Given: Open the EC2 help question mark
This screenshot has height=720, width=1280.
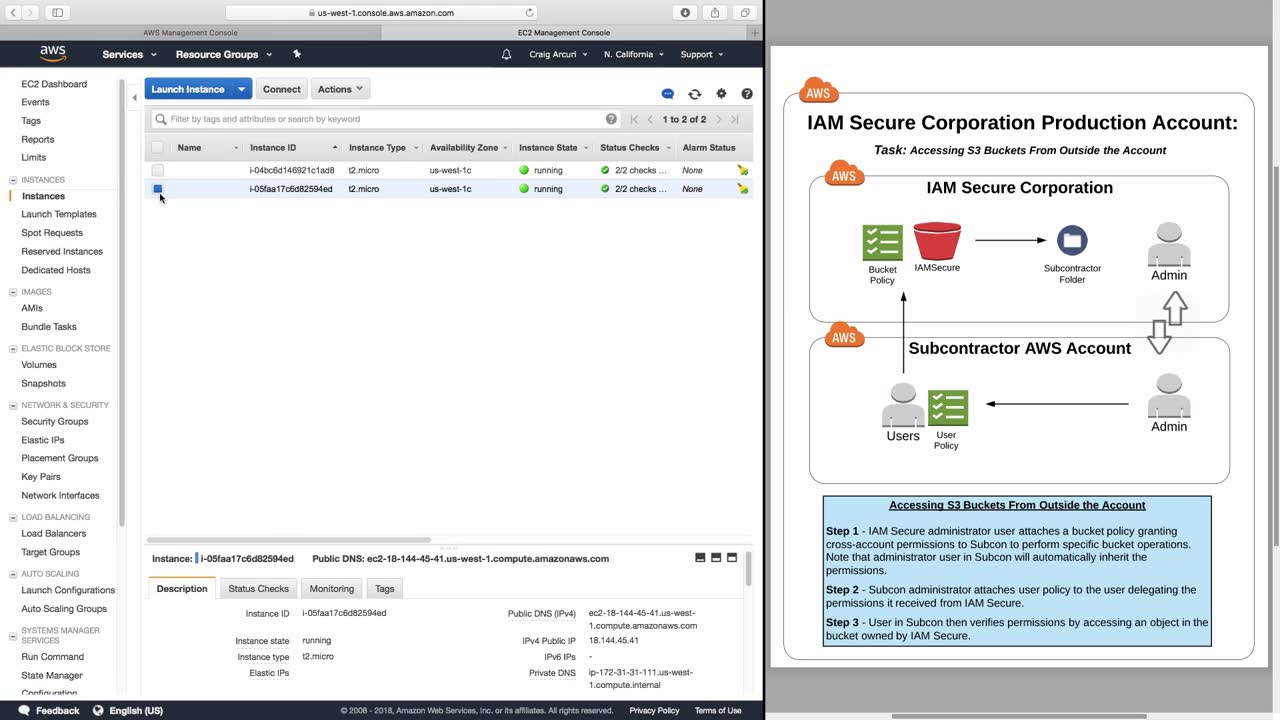Looking at the screenshot, I should click(747, 94).
